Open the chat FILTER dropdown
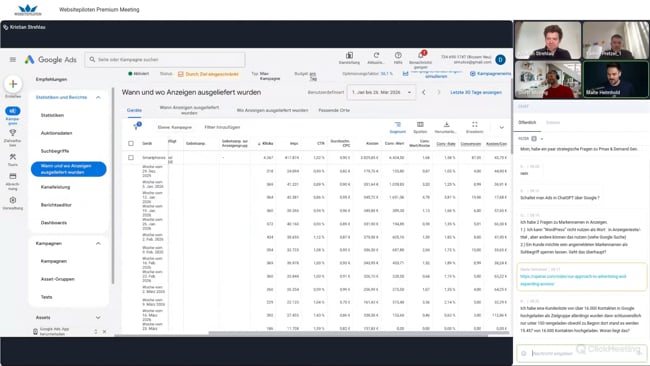 [x=531, y=138]
